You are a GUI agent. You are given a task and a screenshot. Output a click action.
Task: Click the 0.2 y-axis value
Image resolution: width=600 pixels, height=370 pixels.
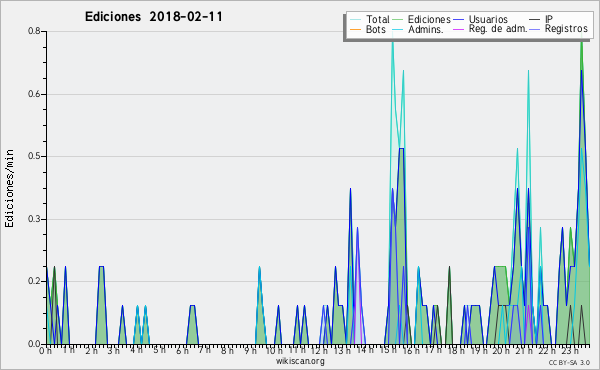pos(34,281)
